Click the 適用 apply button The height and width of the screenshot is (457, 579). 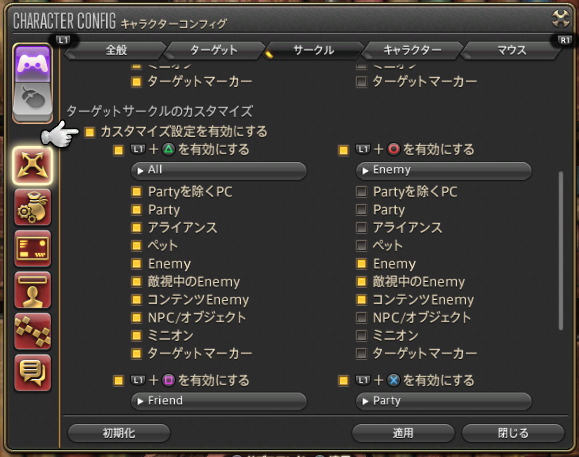[x=403, y=433]
